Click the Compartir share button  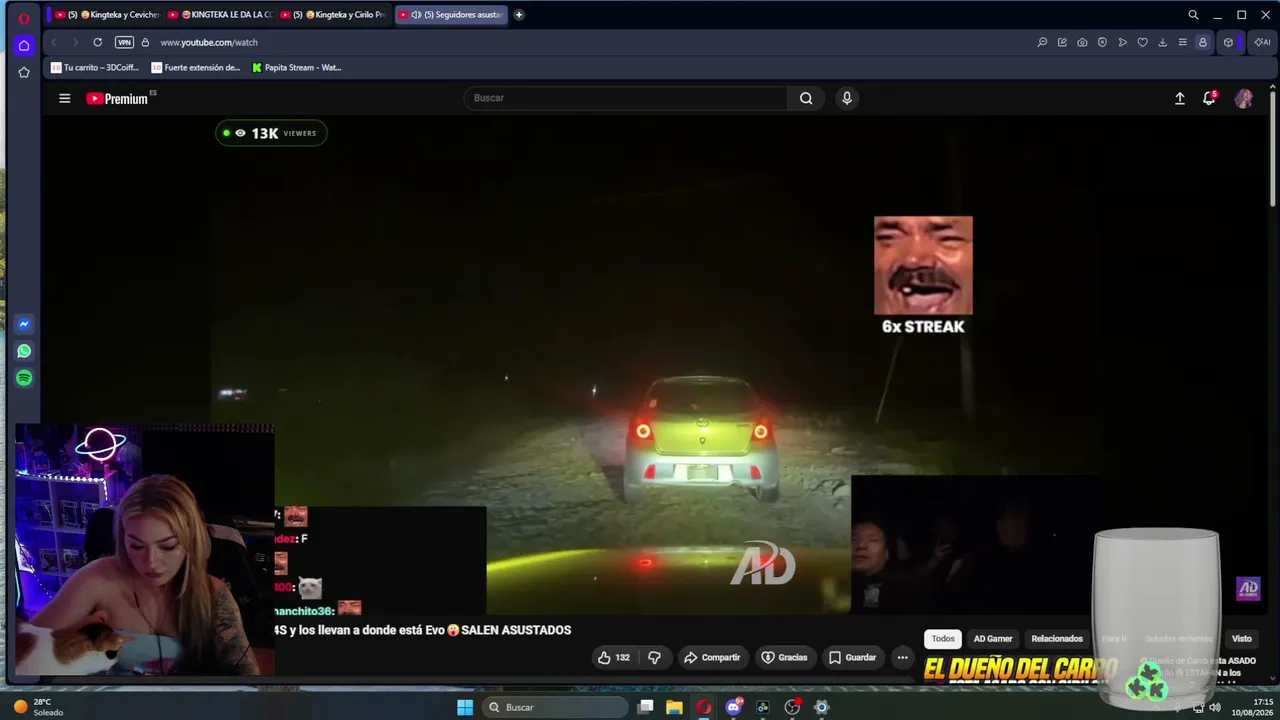click(x=712, y=657)
